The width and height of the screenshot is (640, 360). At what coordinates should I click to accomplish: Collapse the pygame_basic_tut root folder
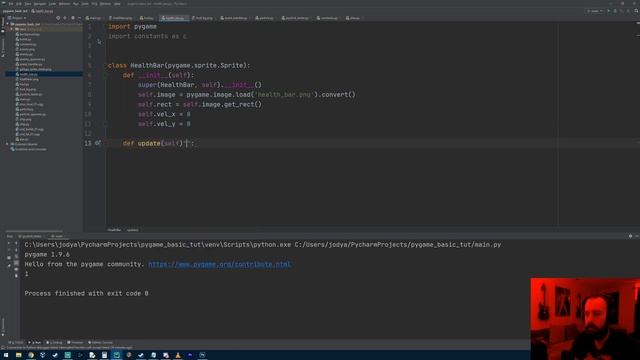tap(7, 24)
